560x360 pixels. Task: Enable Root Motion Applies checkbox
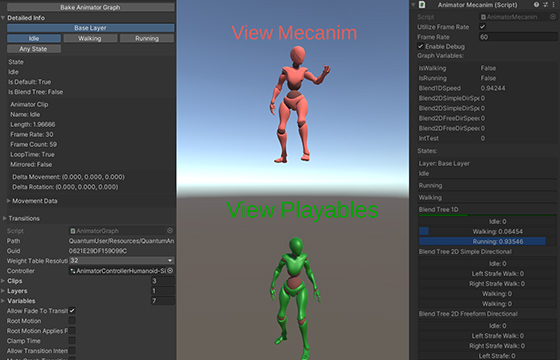[72, 331]
